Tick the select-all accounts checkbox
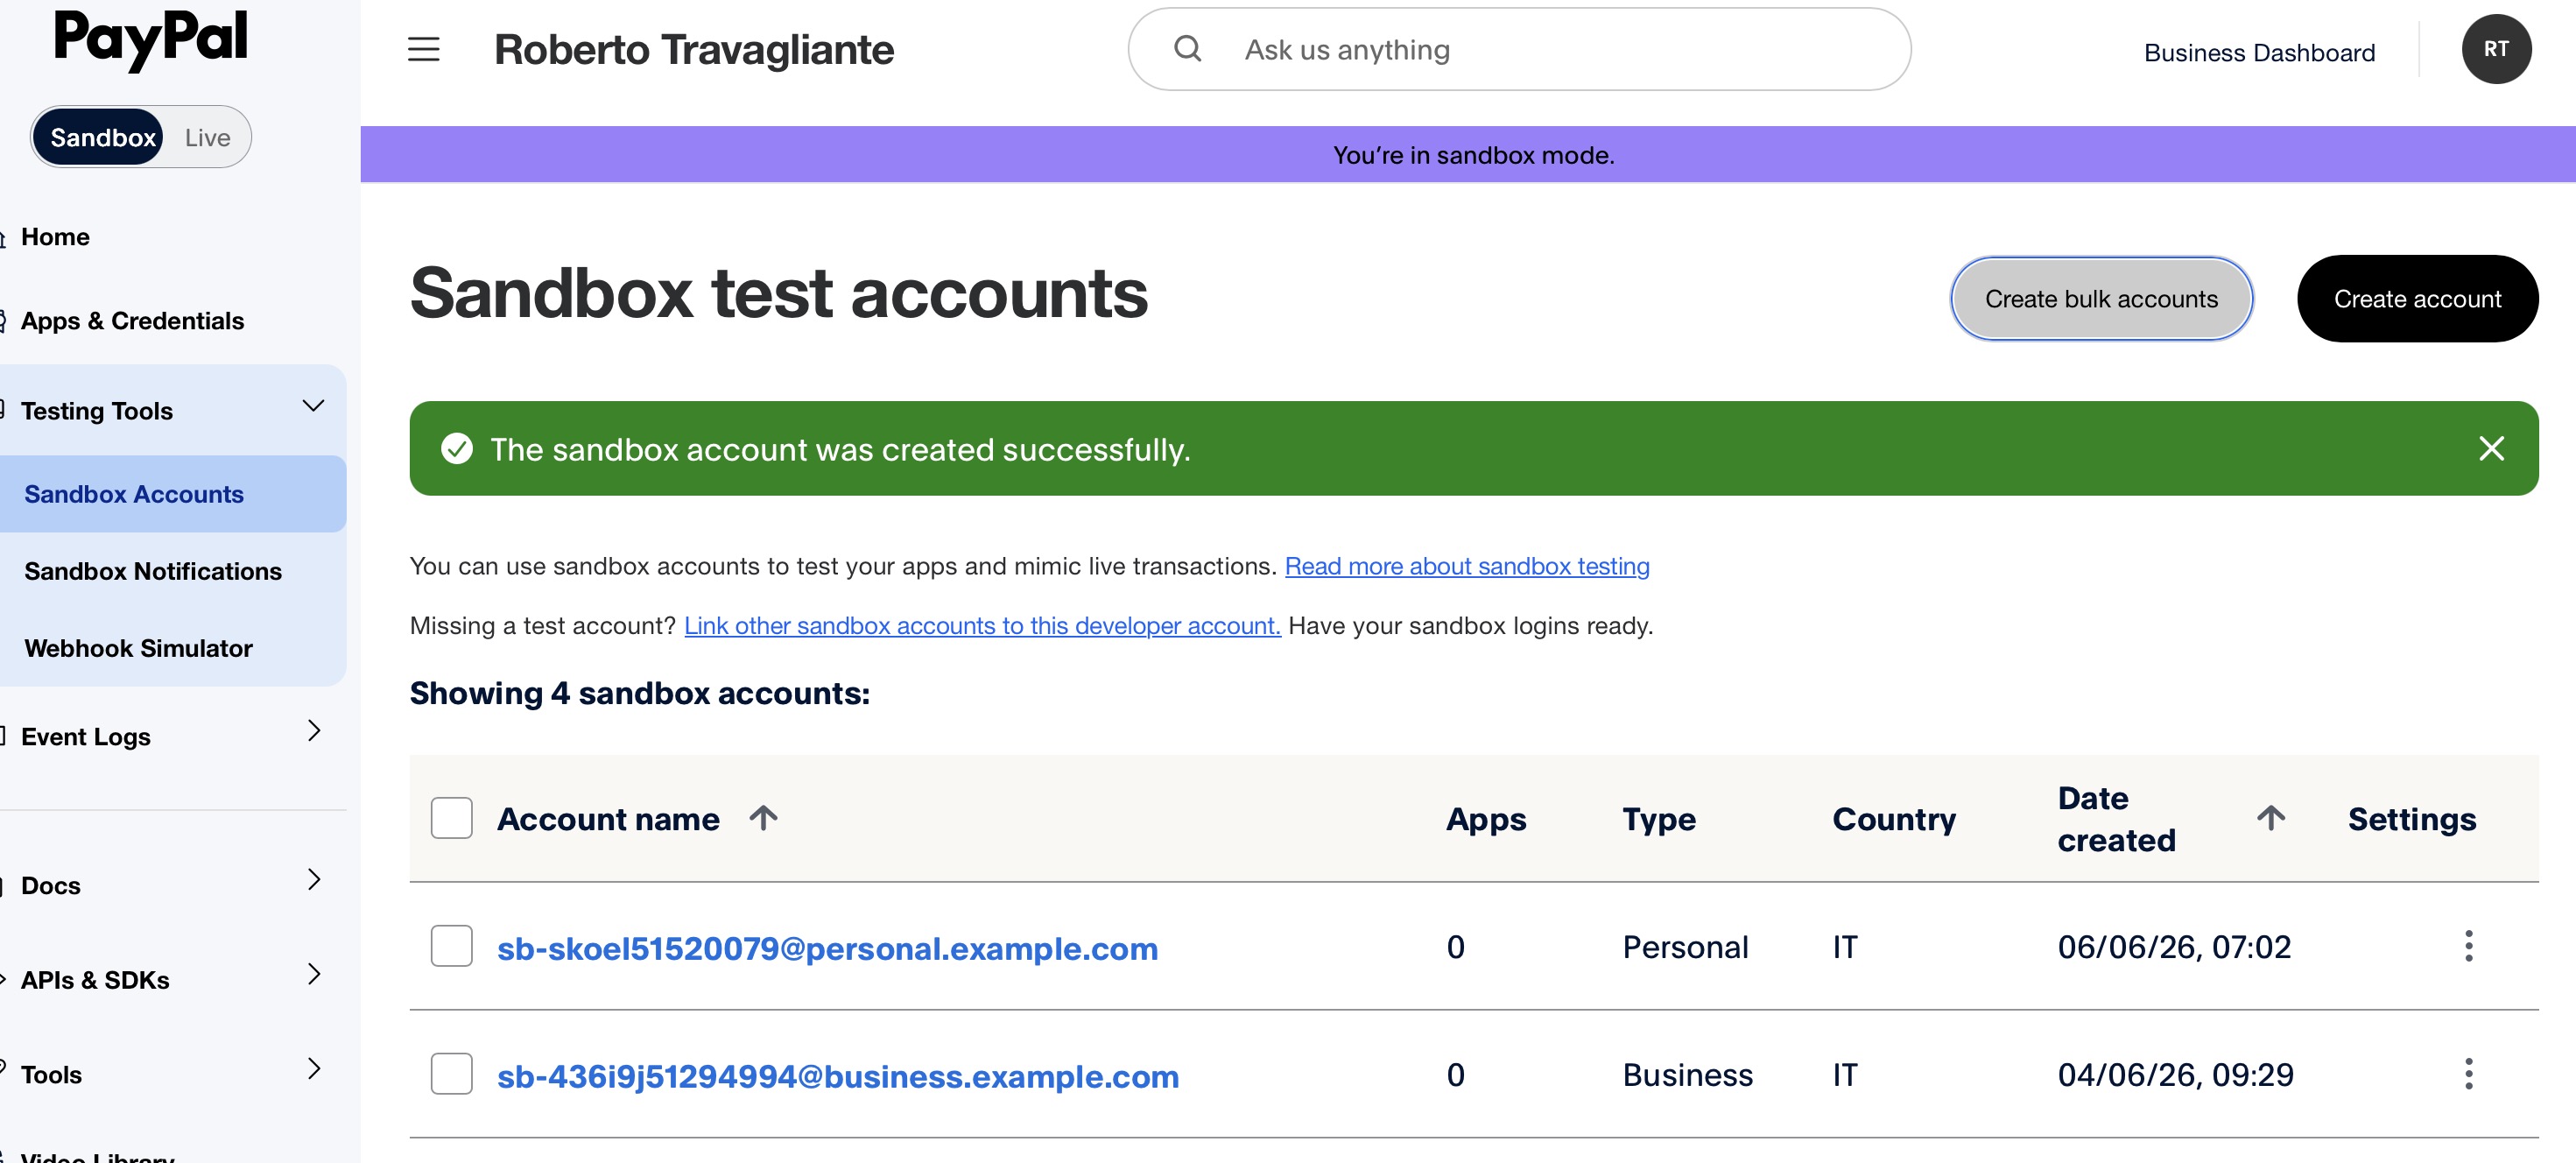 [451, 818]
